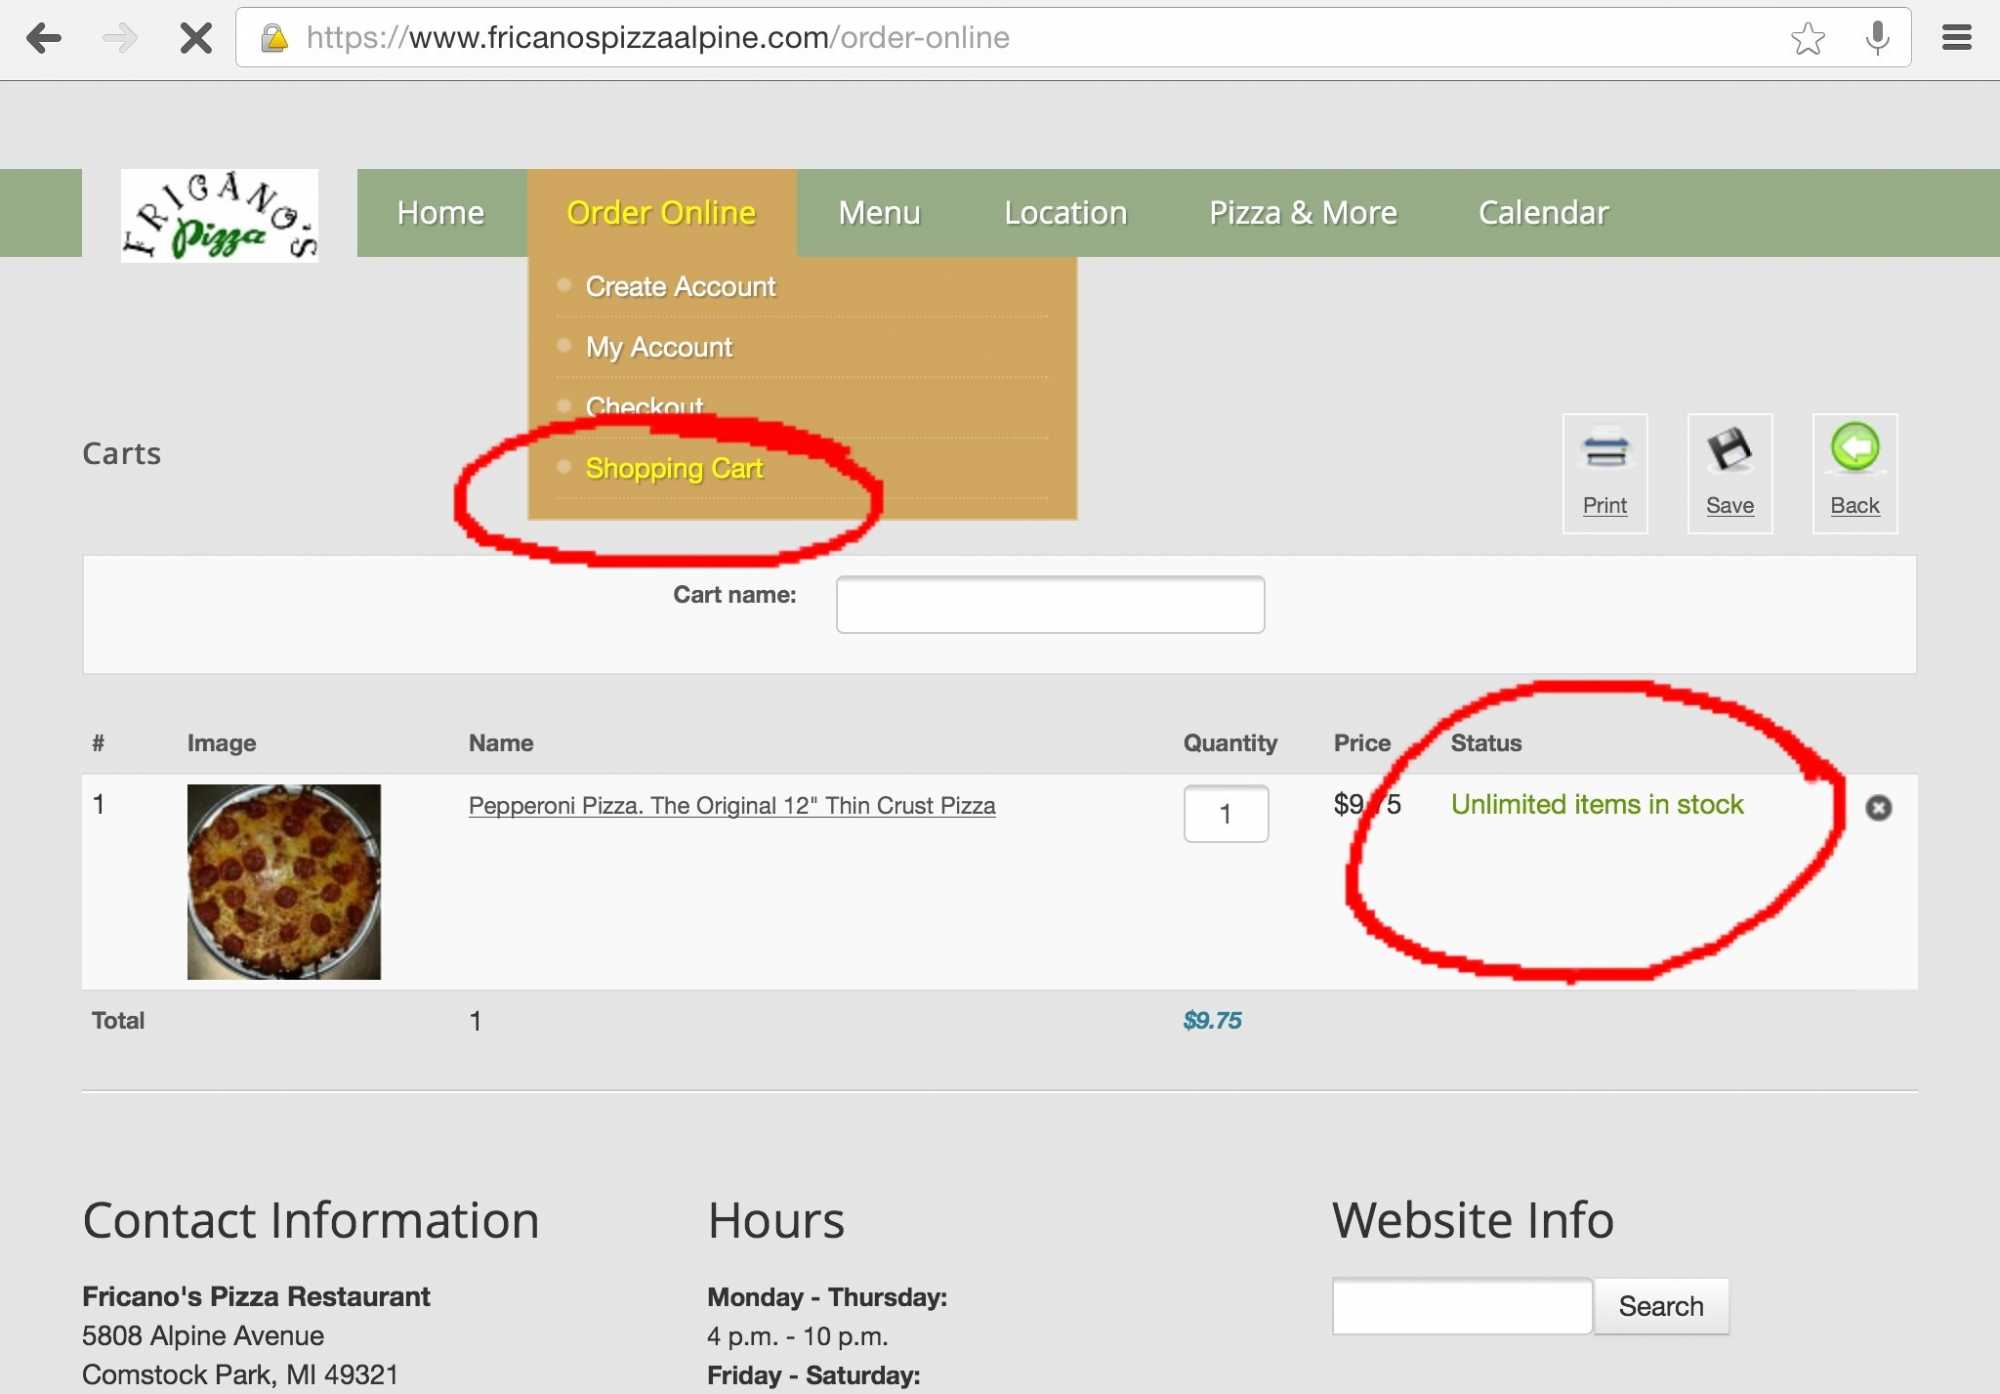Image resolution: width=2000 pixels, height=1394 pixels.
Task: Click the browser back arrow
Action: (x=44, y=38)
